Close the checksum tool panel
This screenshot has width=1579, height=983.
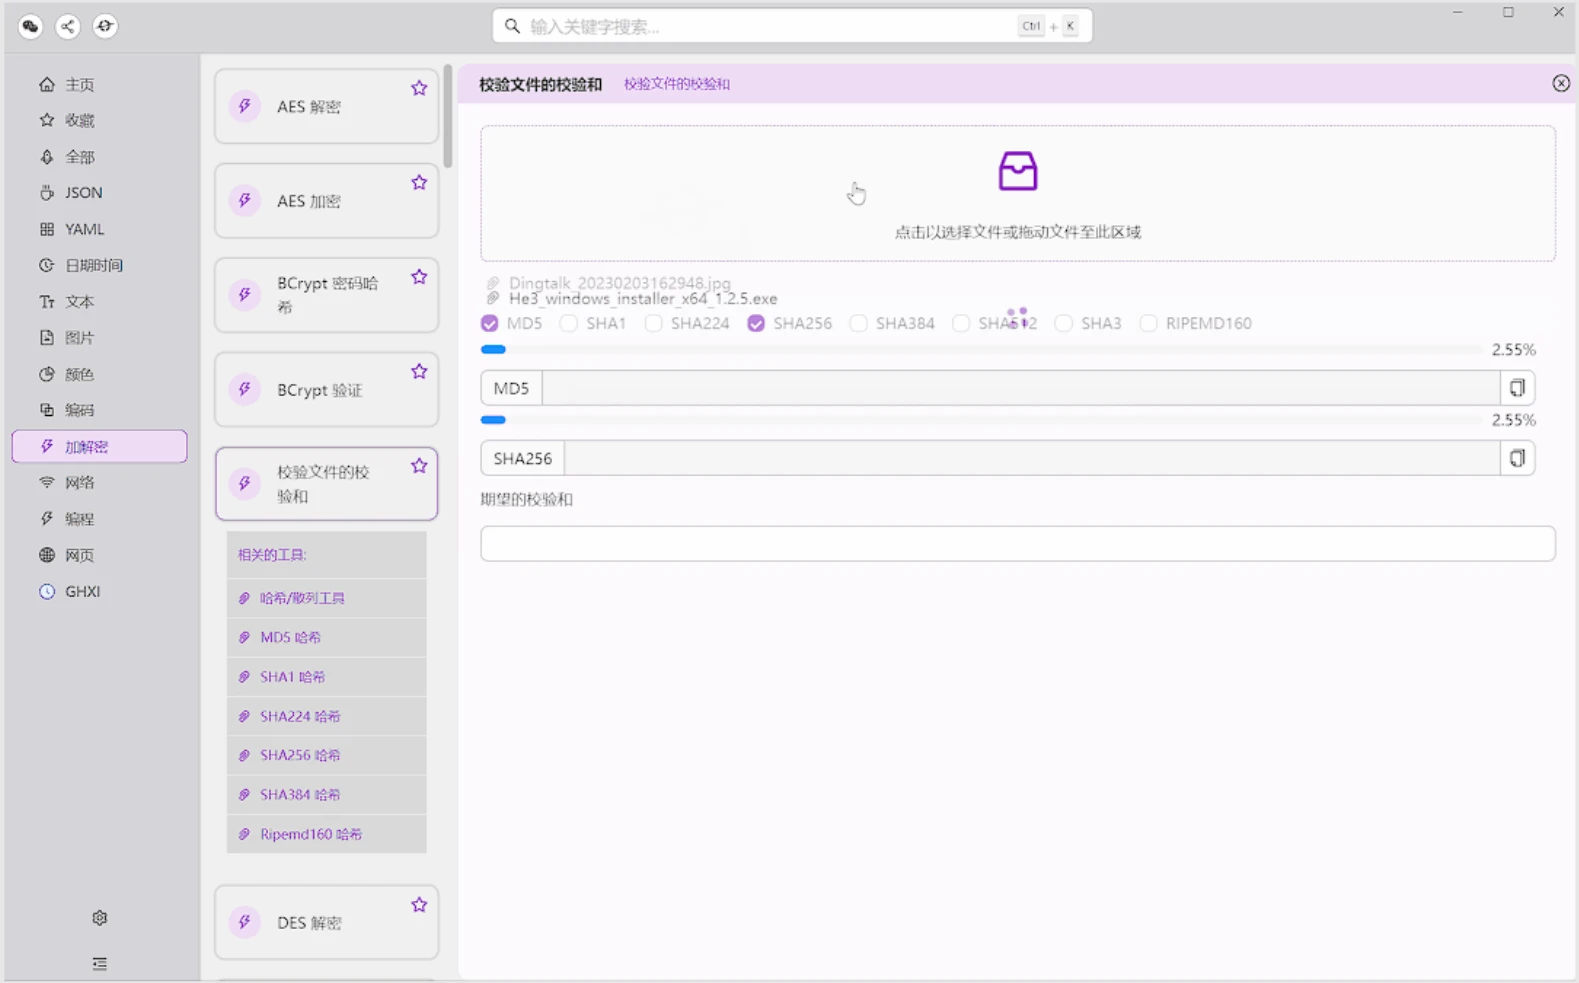pos(1561,84)
